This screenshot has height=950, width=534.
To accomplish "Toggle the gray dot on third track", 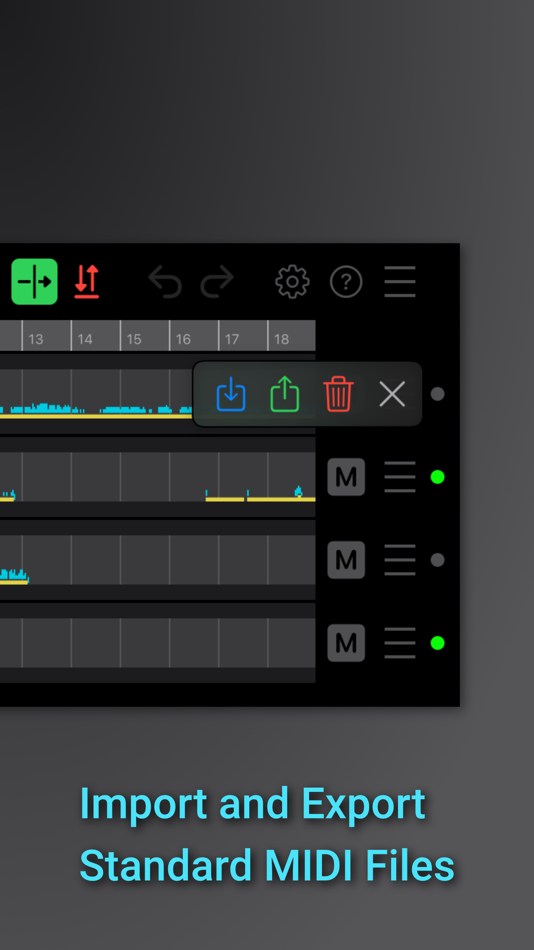I will click(x=438, y=560).
